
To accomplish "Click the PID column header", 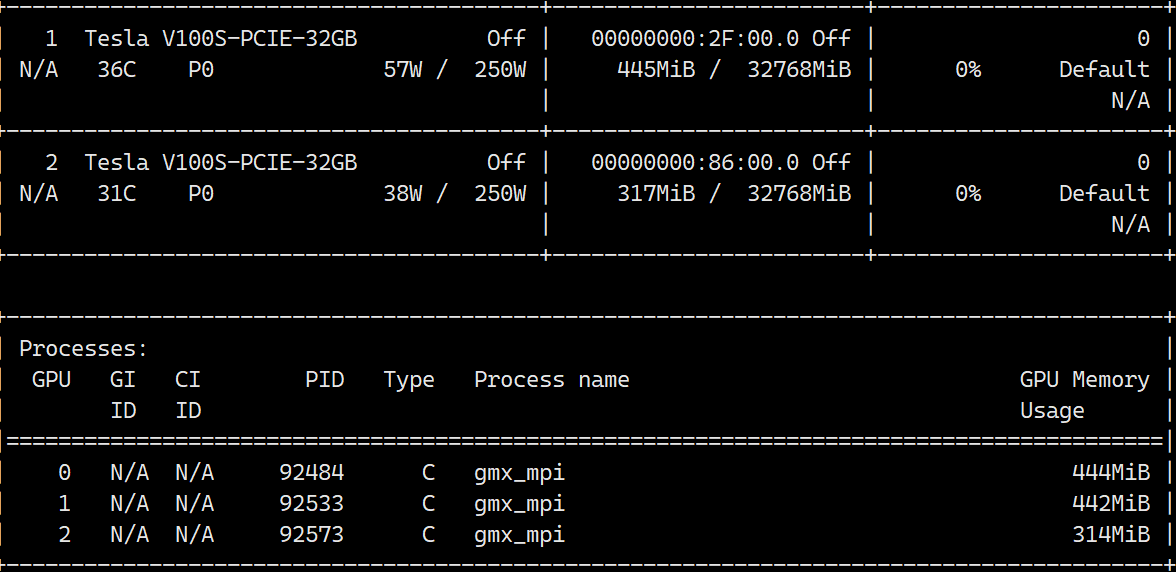I will 325,379.
